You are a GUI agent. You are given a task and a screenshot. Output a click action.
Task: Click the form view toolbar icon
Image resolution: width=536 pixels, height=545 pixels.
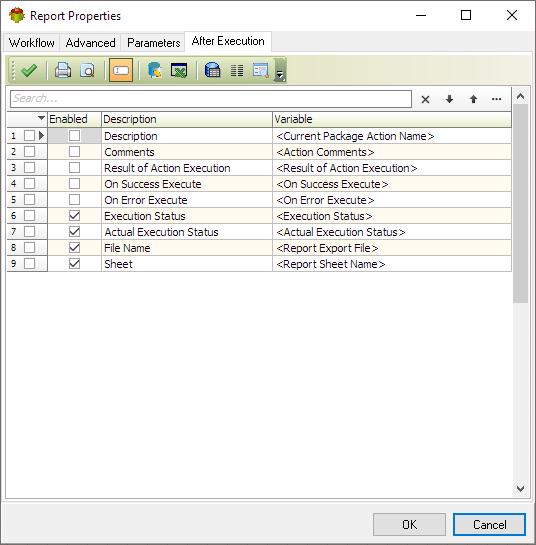point(261,70)
